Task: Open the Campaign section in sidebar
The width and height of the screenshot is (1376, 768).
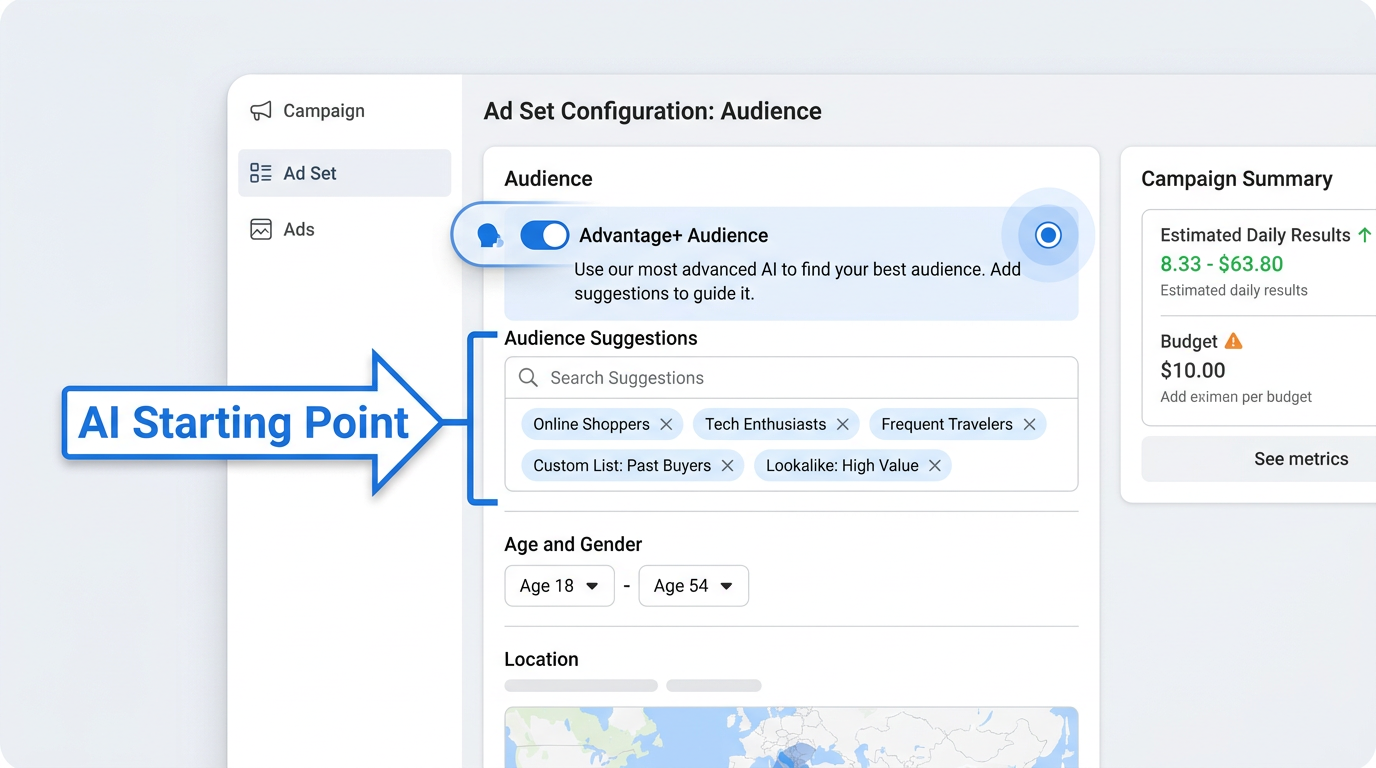Action: coord(308,111)
